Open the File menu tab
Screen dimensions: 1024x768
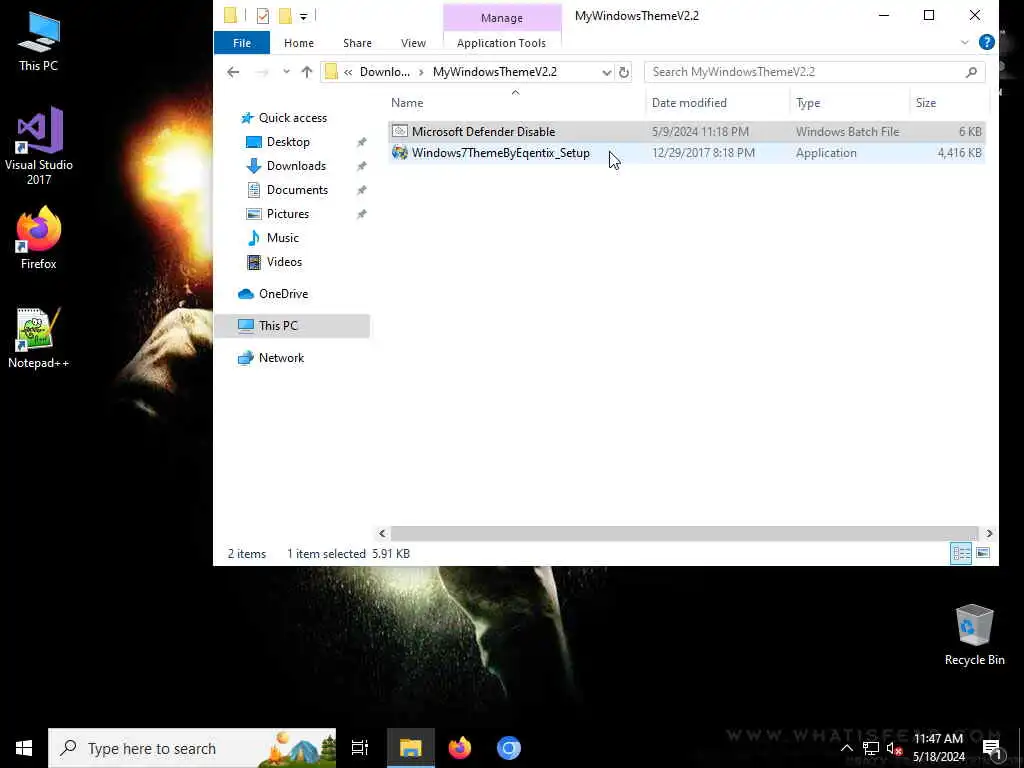[x=242, y=43]
